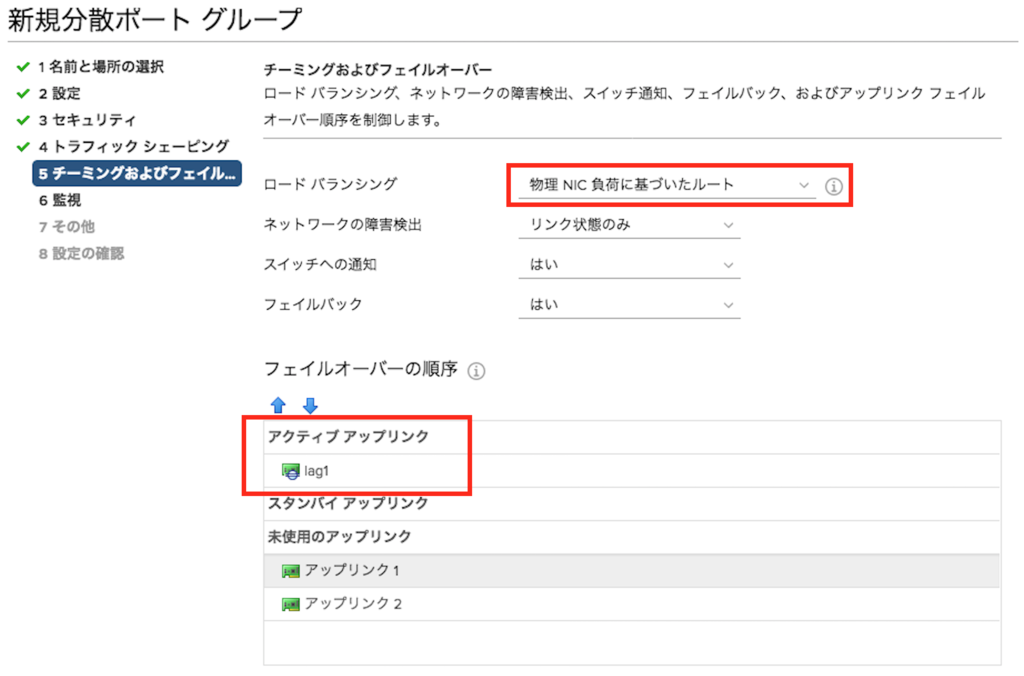Viewport: 1024px width, 676px height.
Task: Click the move up blue arrow icon
Action: pyautogui.click(x=278, y=405)
